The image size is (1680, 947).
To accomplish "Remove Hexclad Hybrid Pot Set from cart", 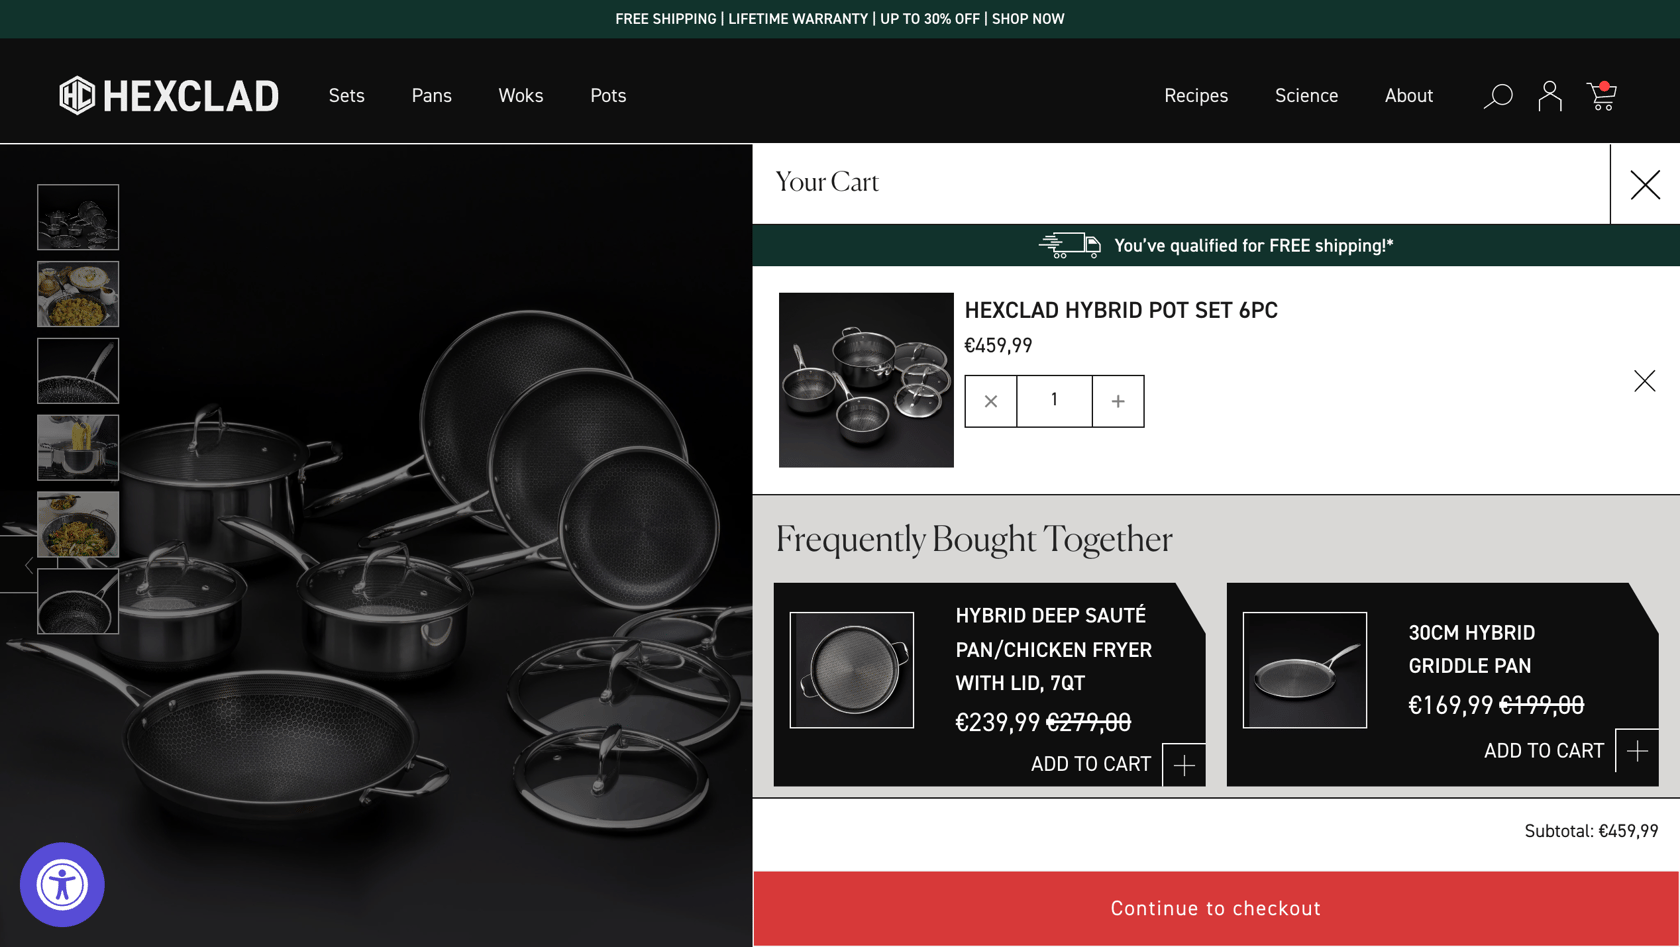I will tap(1644, 381).
